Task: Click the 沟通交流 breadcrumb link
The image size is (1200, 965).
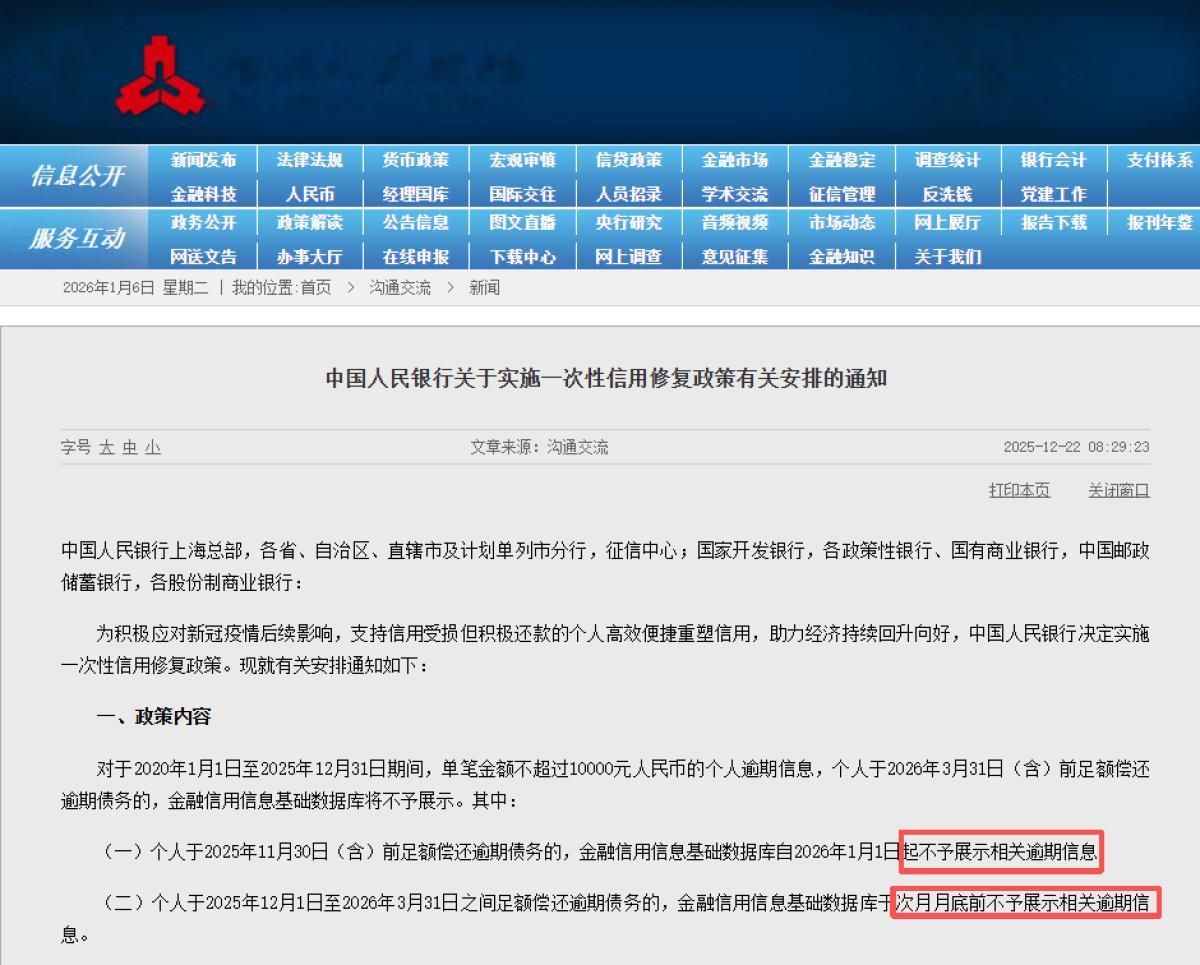Action: (400, 288)
